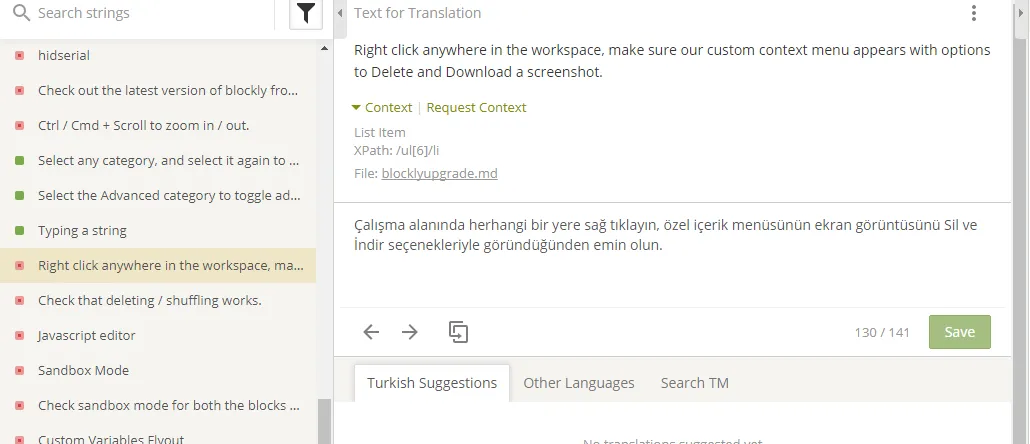This screenshot has height=444, width=1030.
Task: Collapse right panel arrow at far edge
Action: [x=1019, y=13]
